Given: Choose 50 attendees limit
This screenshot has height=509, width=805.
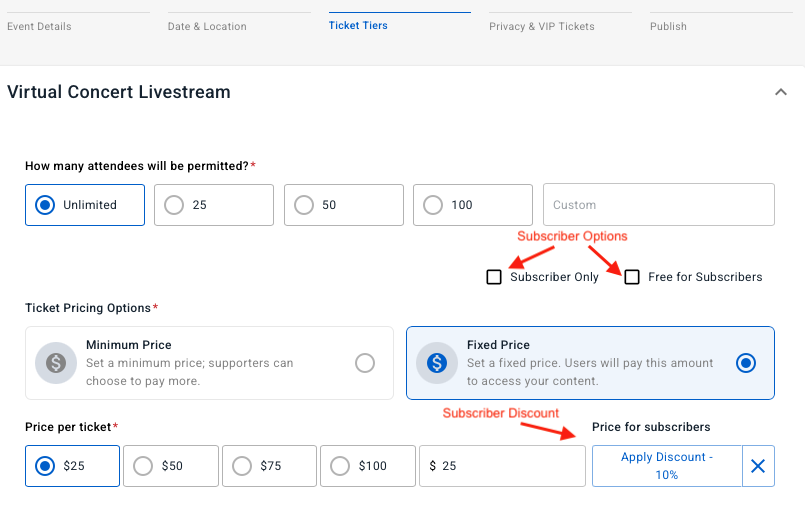Looking at the screenshot, I should (303, 205).
